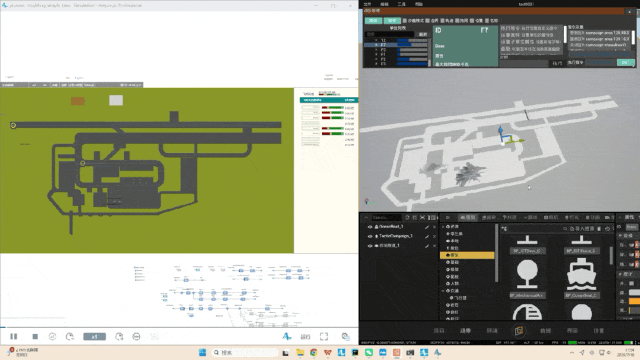Click the second teal button in the dialog toolbar
Screen dimensions: 640x360
(x=392, y=20)
